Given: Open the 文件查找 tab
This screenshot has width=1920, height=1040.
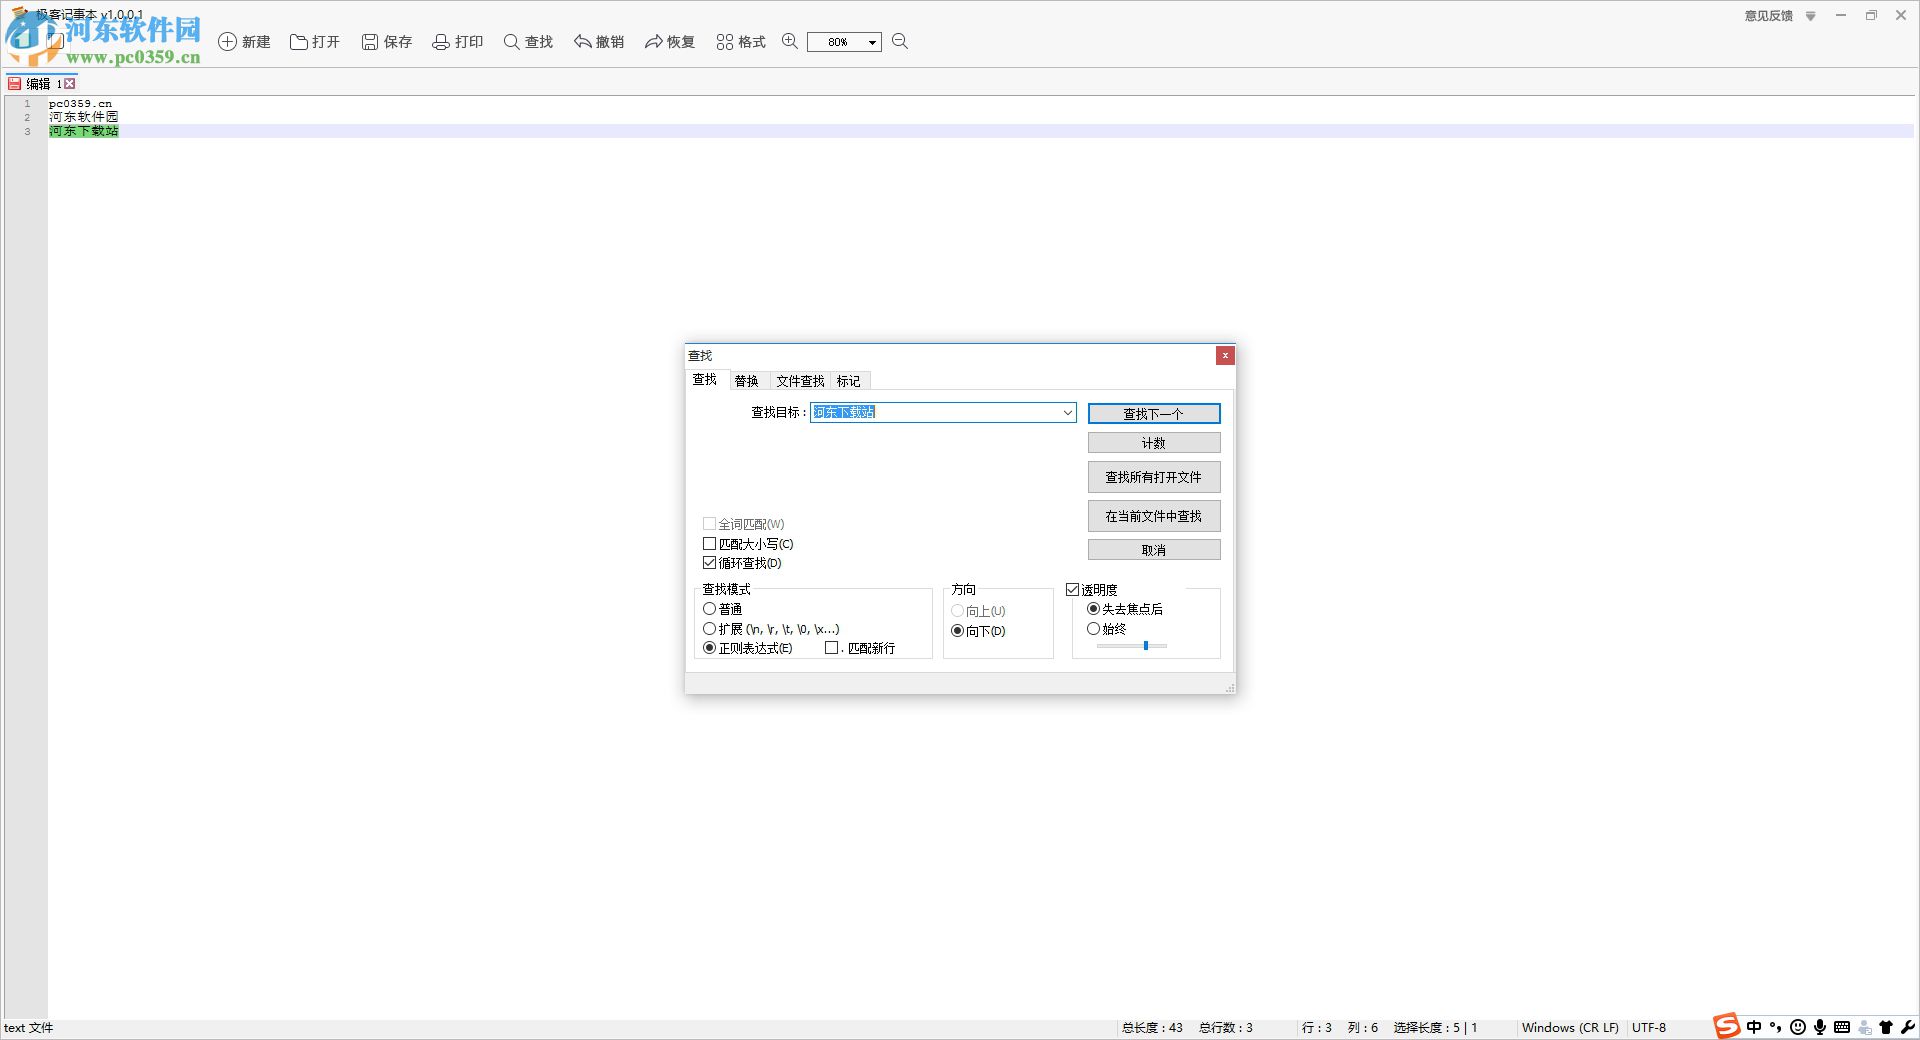Looking at the screenshot, I should point(800,381).
